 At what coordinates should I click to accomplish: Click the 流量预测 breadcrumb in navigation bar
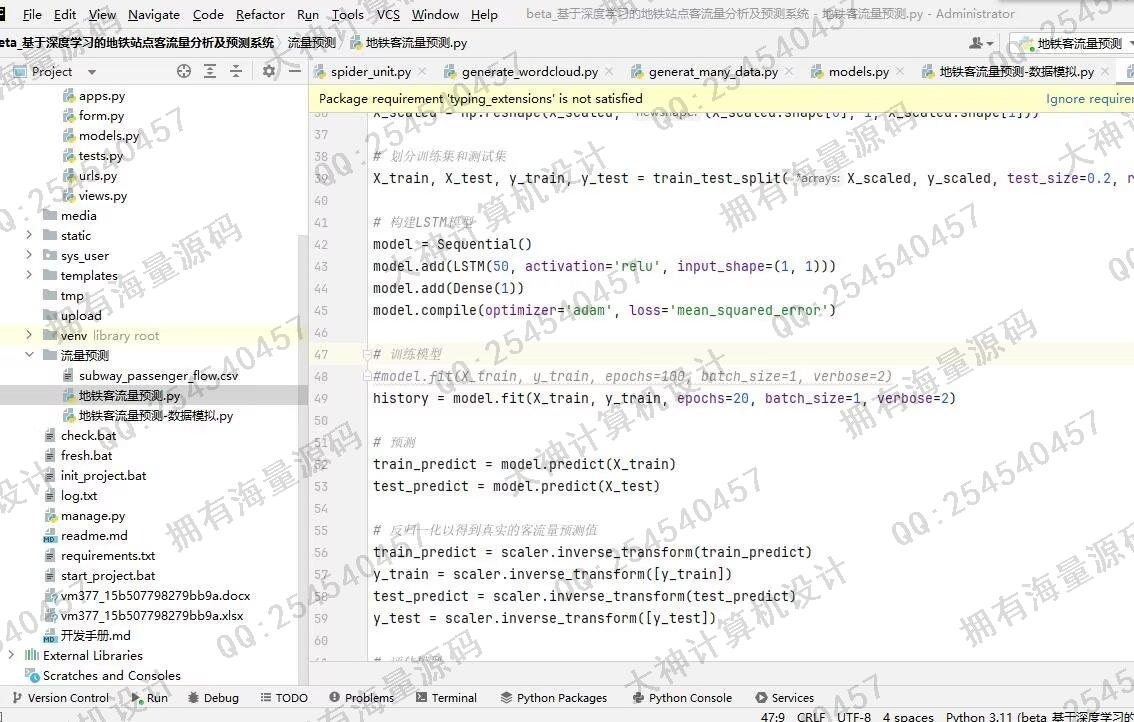[x=312, y=43]
